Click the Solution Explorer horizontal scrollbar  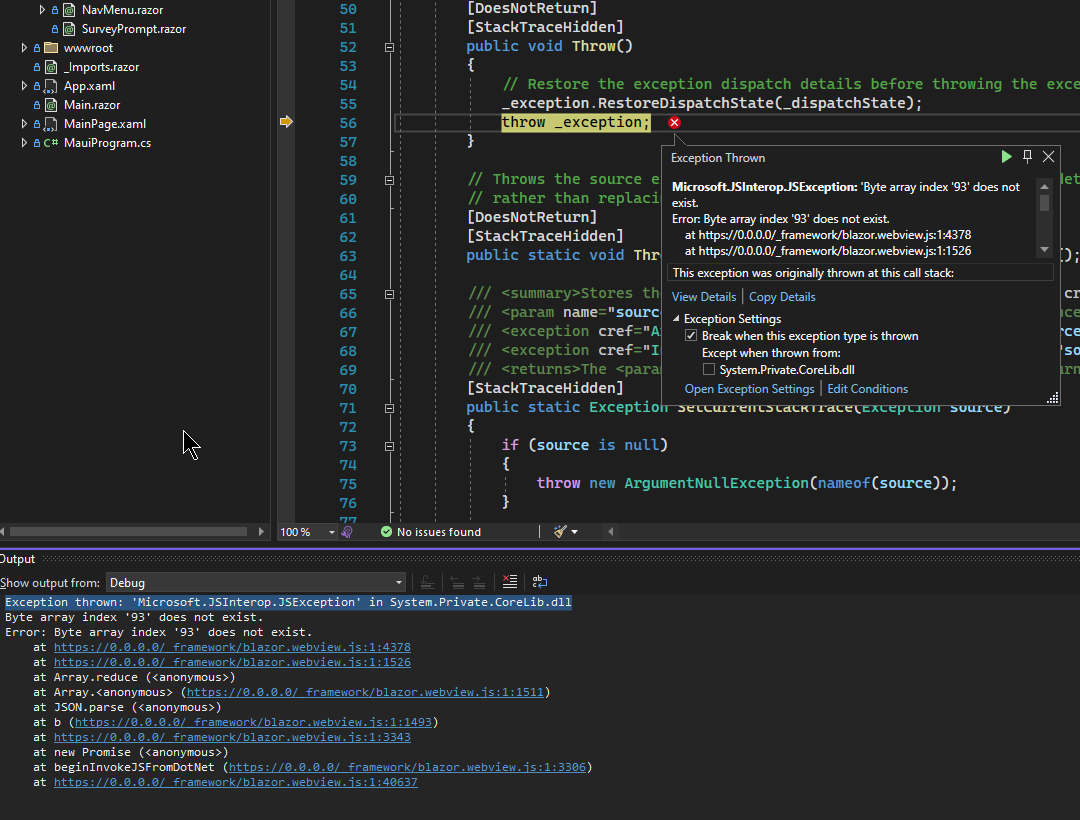pyautogui.click(x=128, y=532)
